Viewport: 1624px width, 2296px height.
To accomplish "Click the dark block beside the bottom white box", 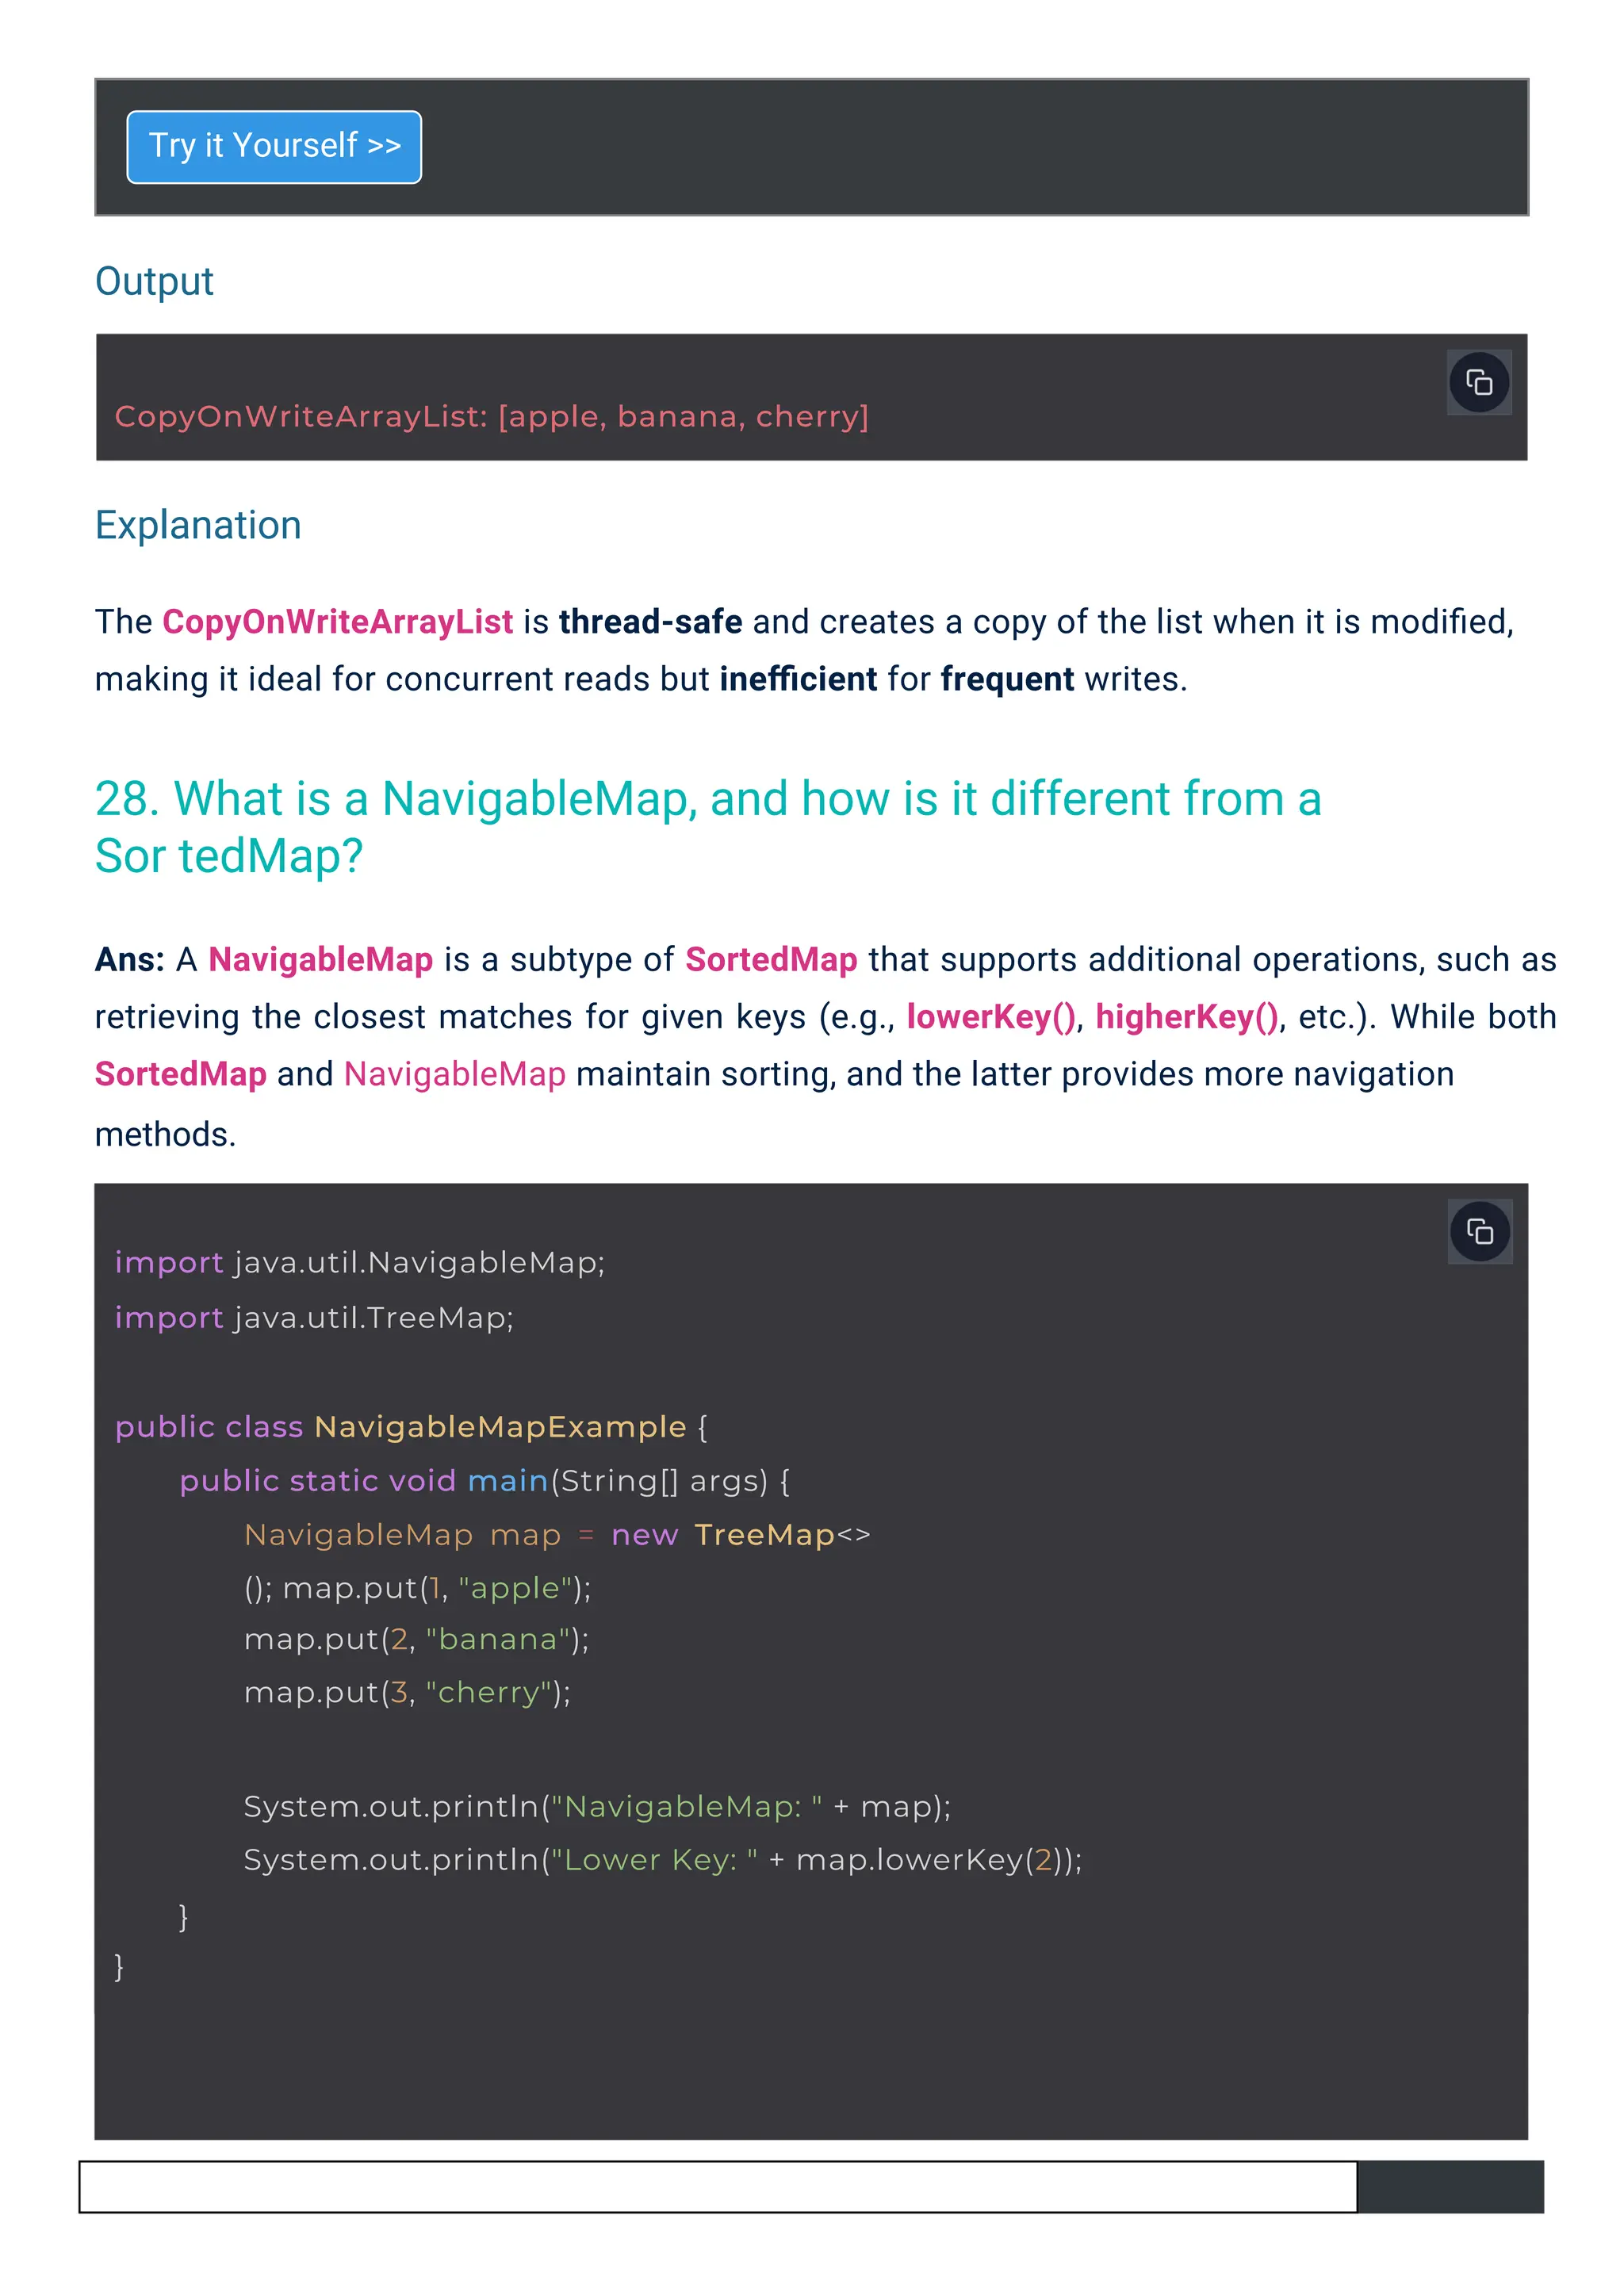I will (1451, 2187).
